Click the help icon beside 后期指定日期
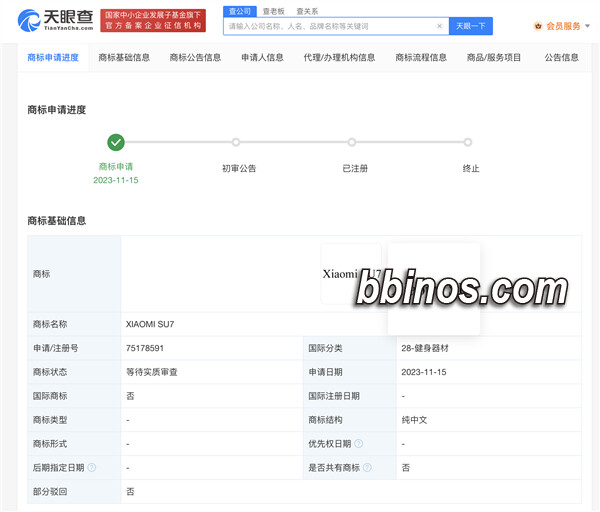The image size is (600, 512). coord(92,467)
